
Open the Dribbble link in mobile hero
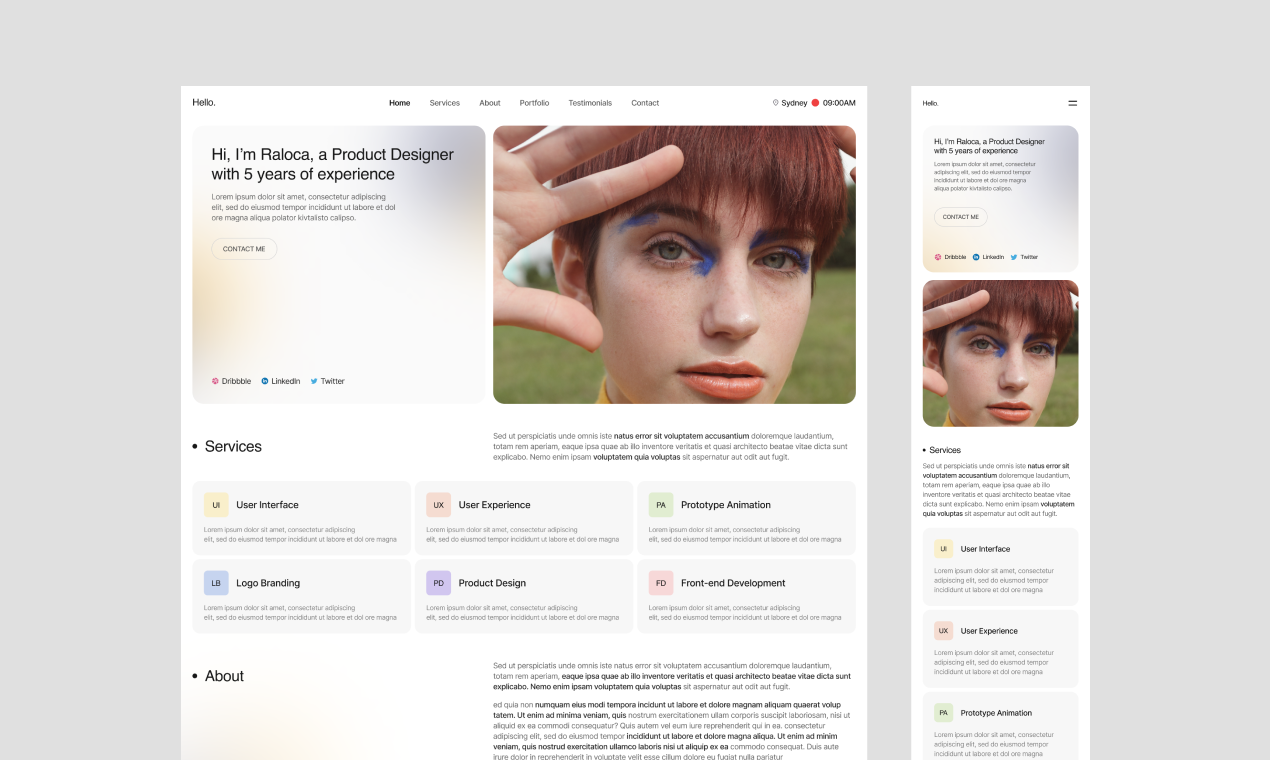tap(950, 257)
